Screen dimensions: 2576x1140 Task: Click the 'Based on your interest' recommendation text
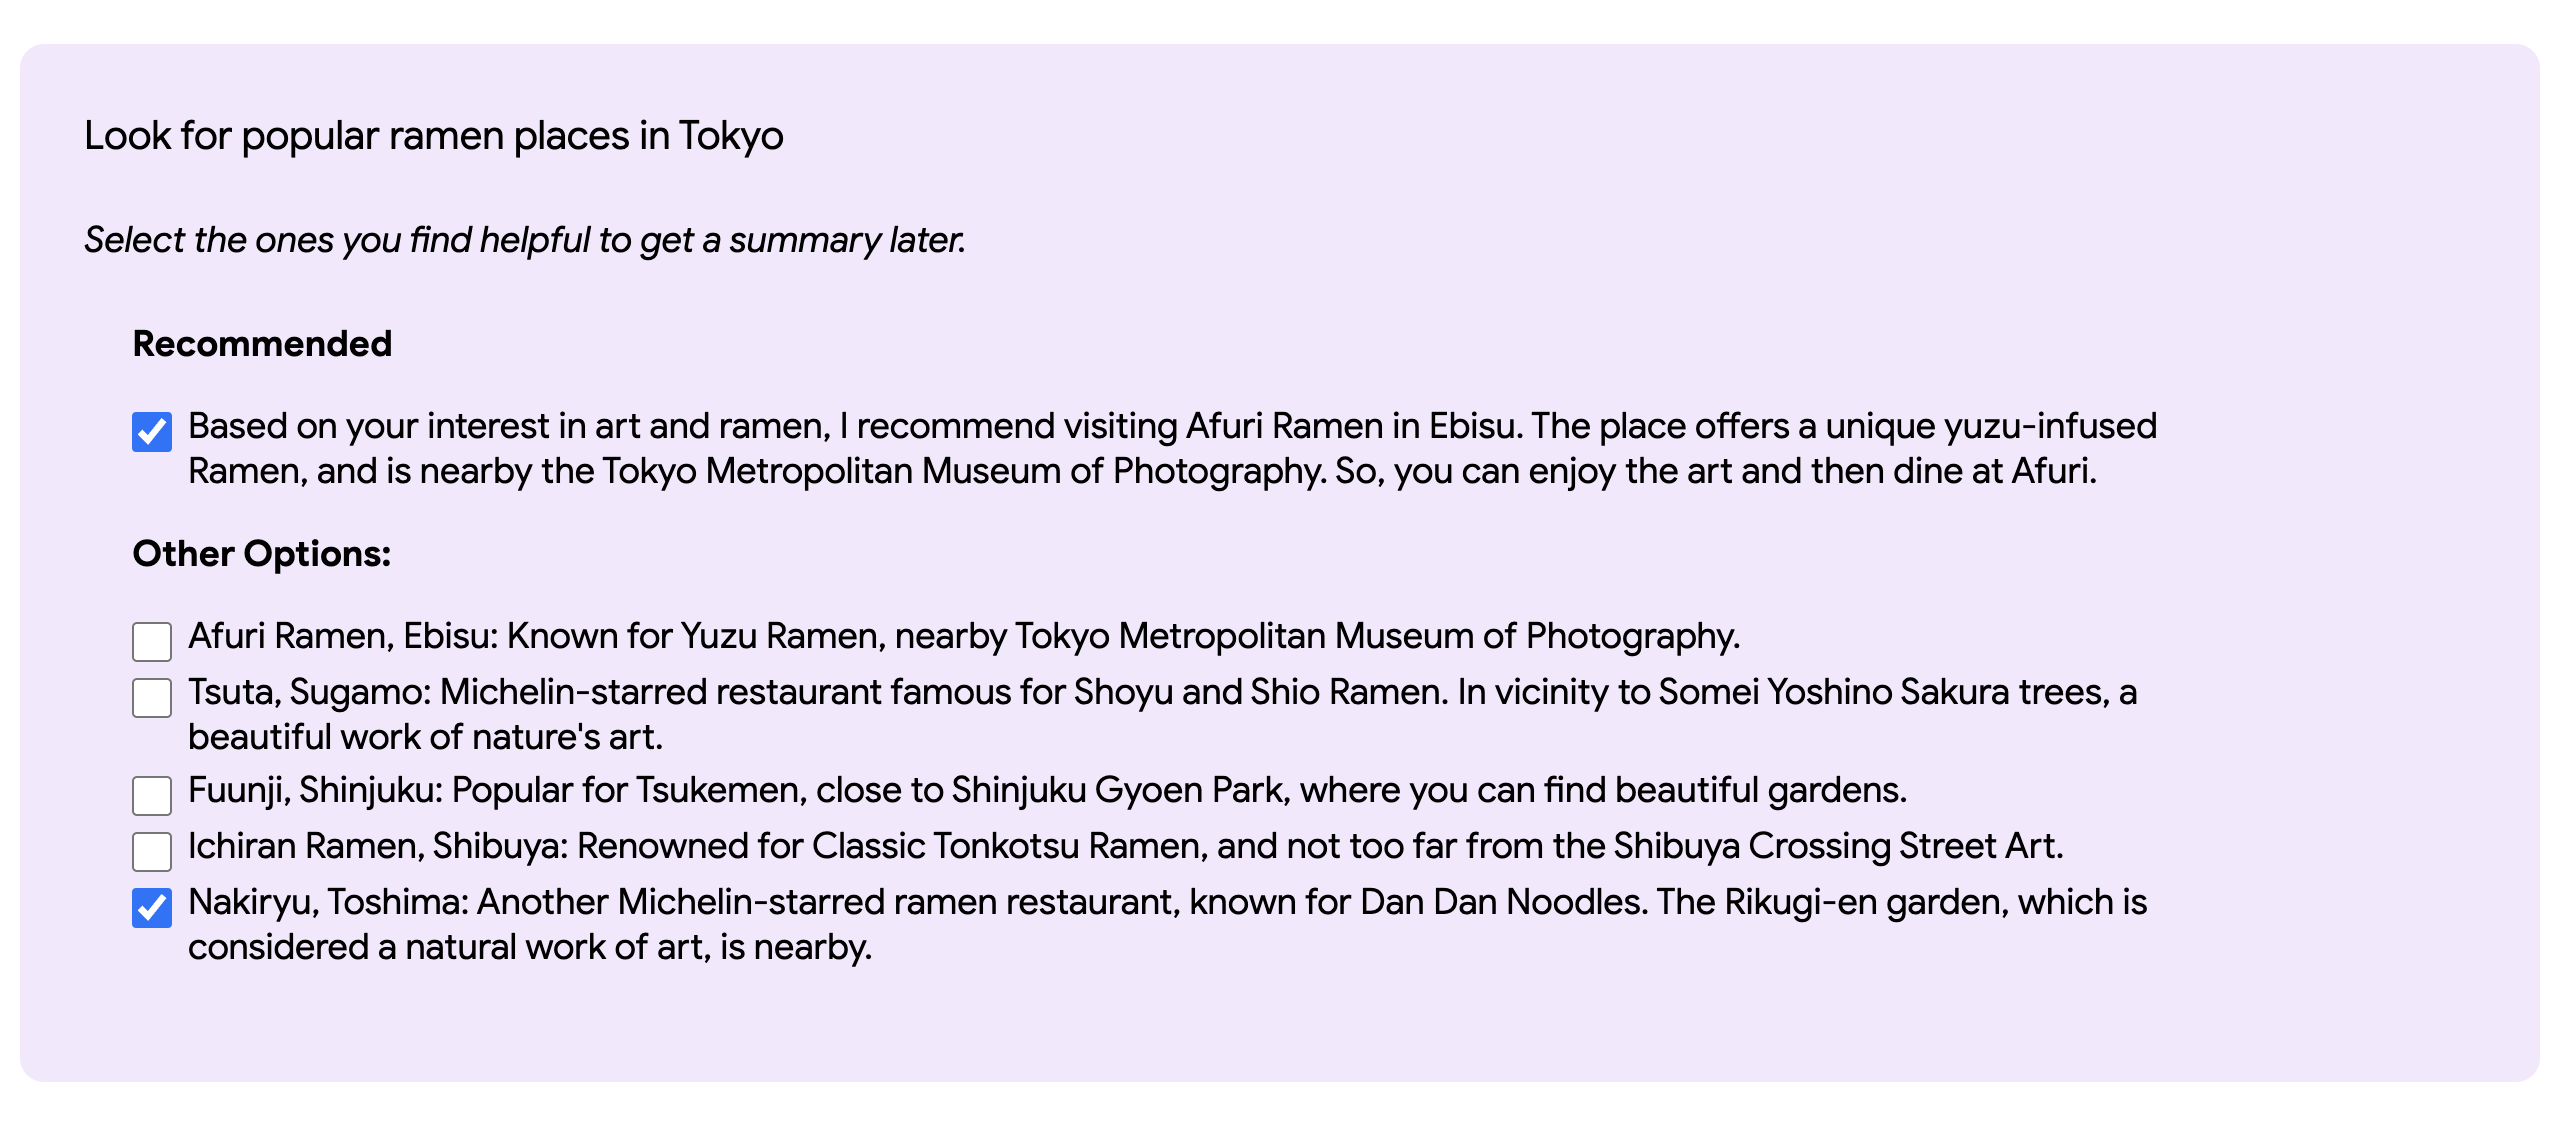pyautogui.click(x=1170, y=427)
